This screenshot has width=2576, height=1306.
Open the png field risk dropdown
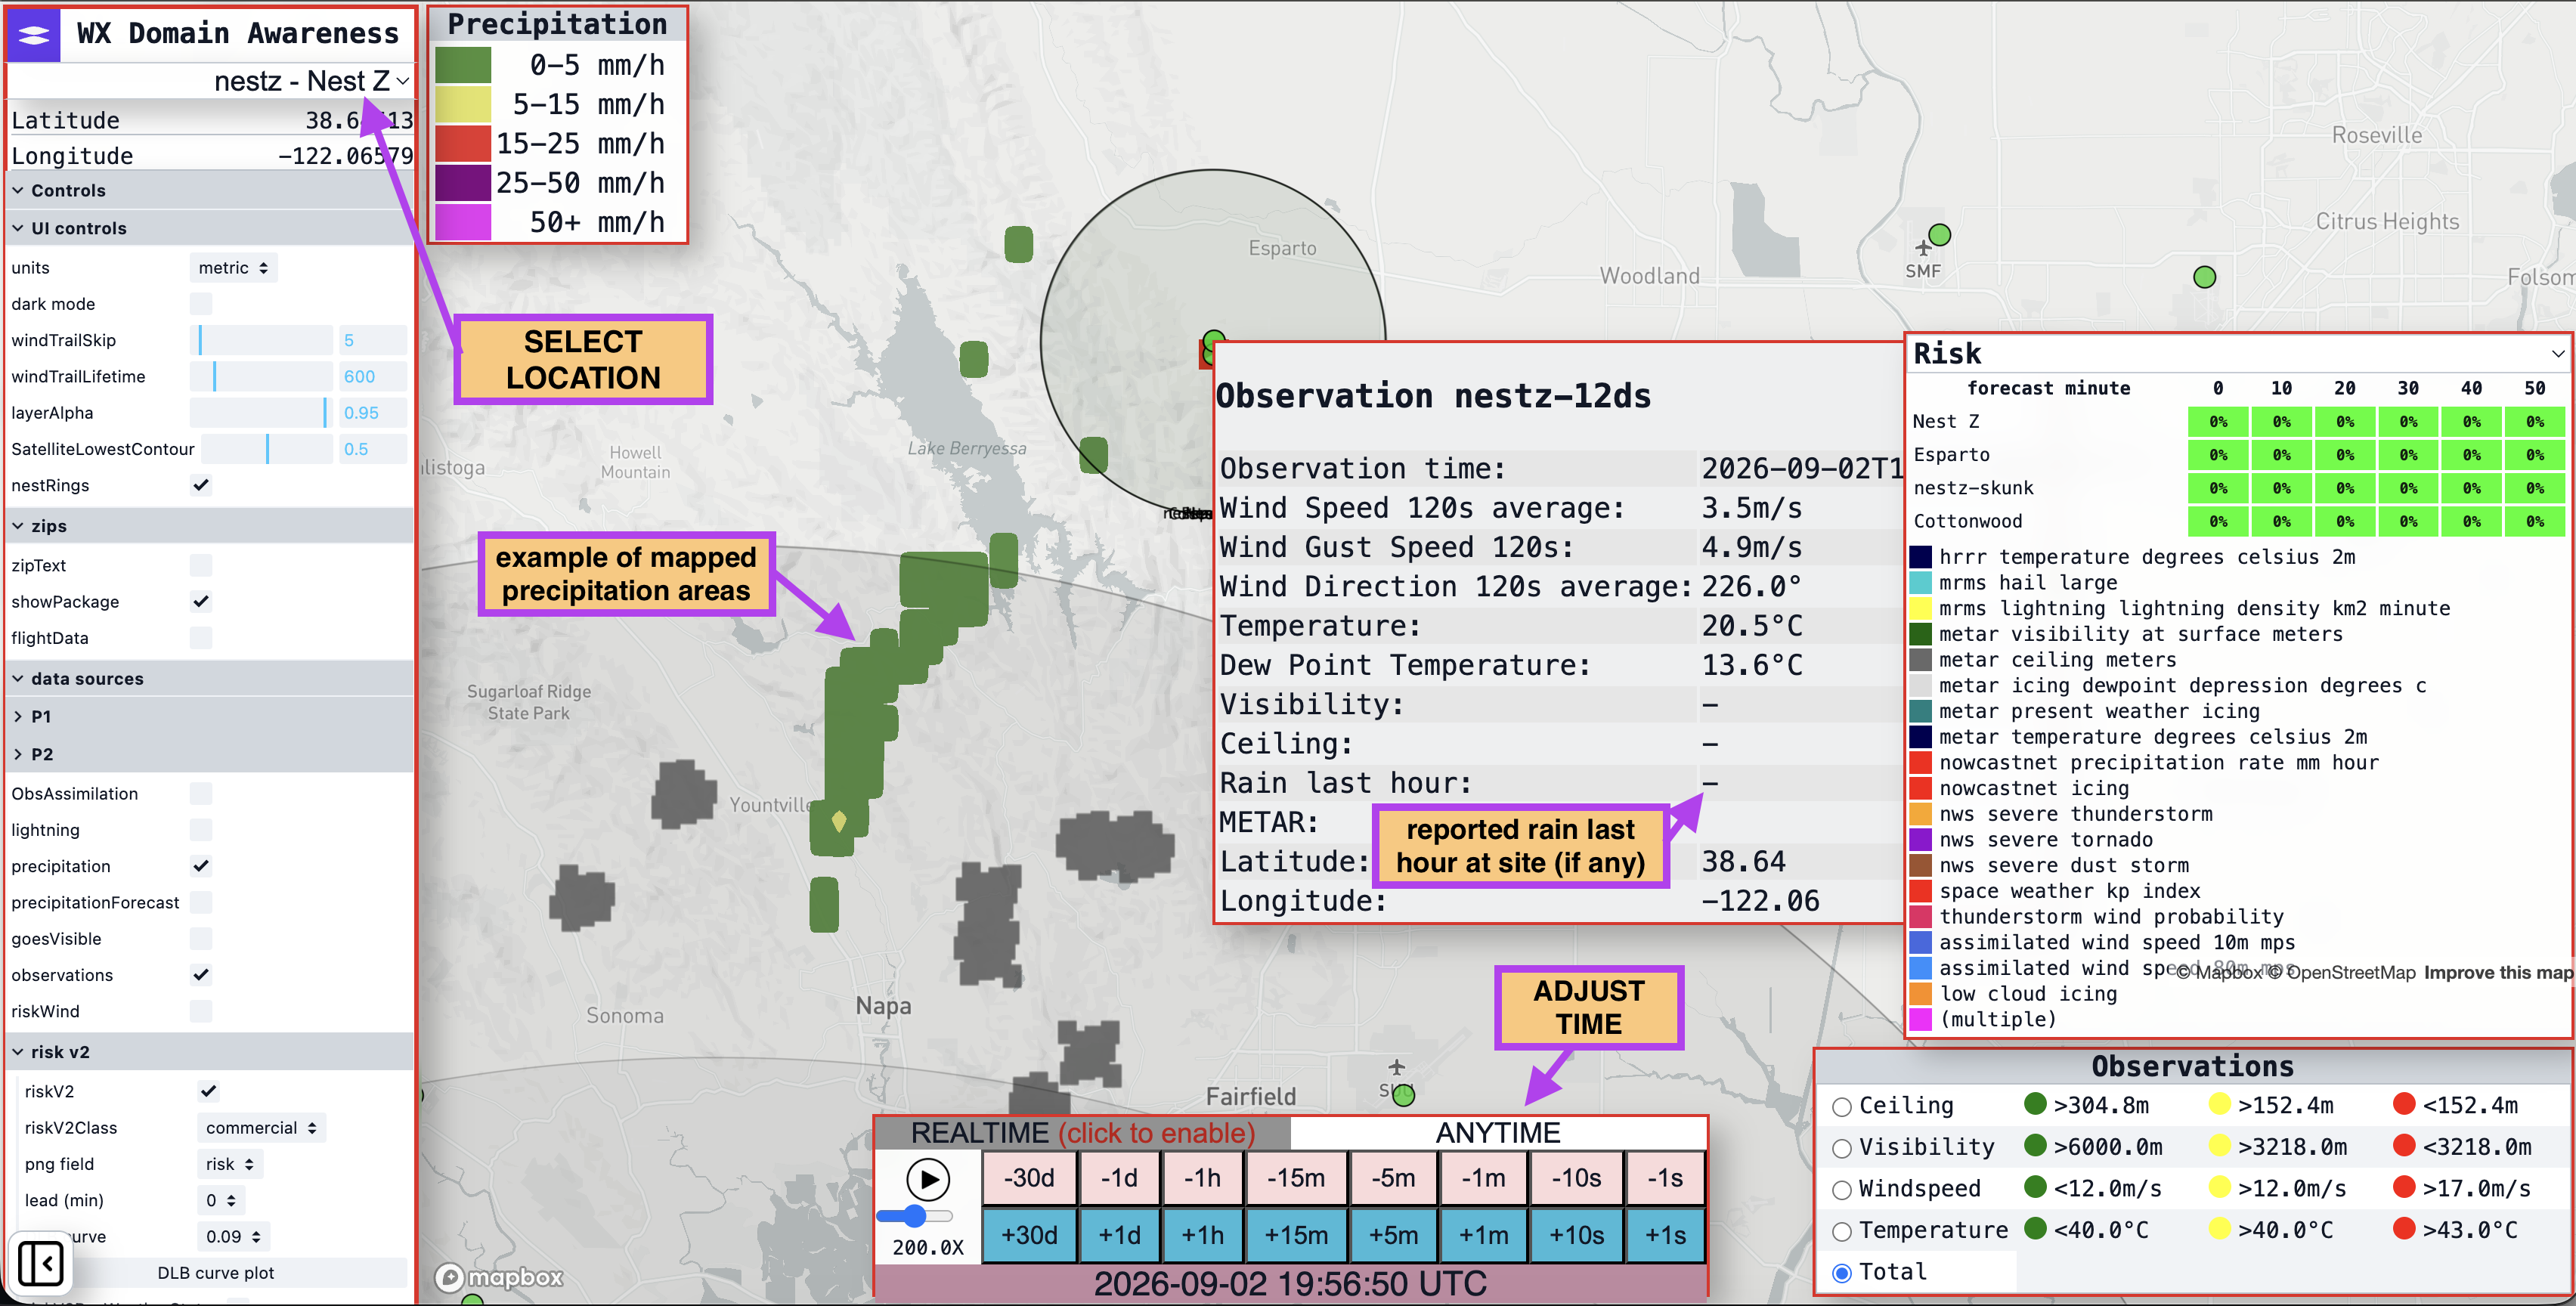(x=230, y=1164)
